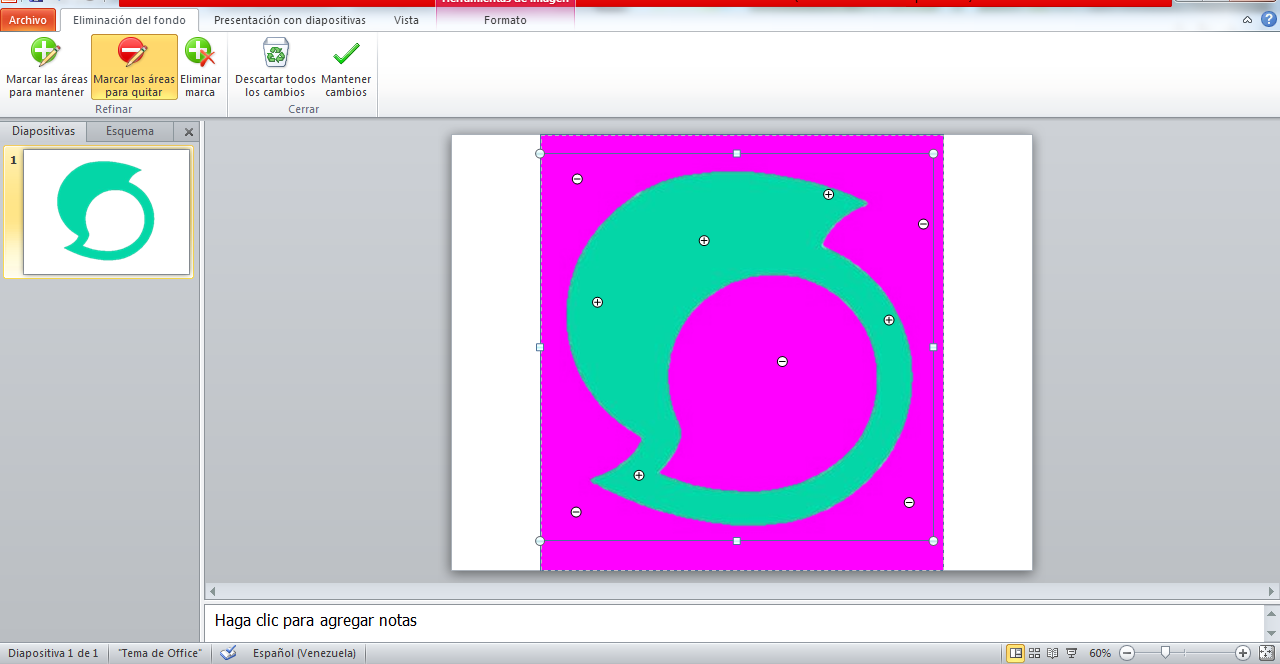Switch to Slide Sorter view icon

[x=1035, y=653]
